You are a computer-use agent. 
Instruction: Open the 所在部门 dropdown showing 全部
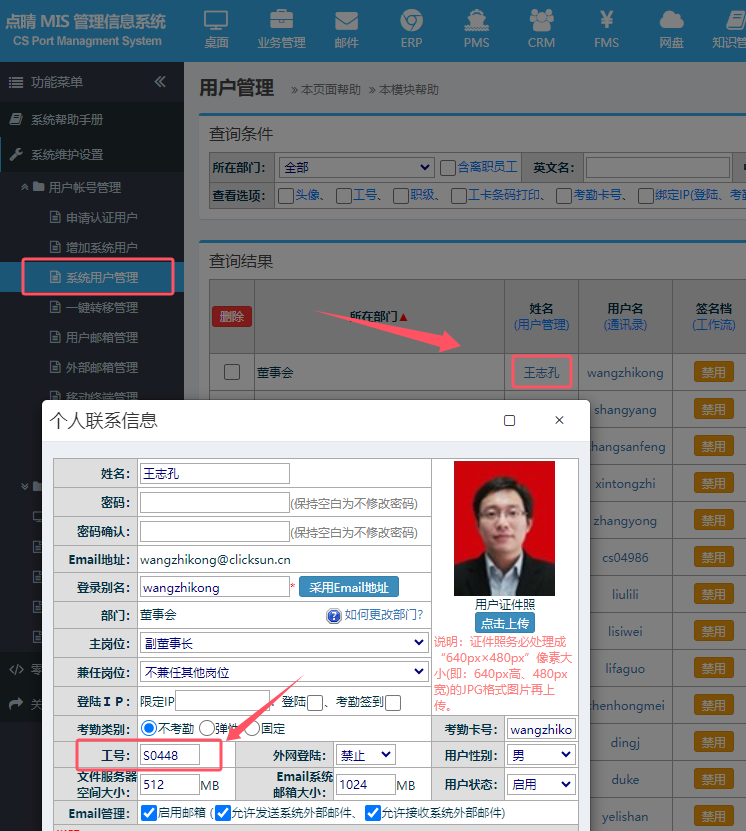coord(356,167)
